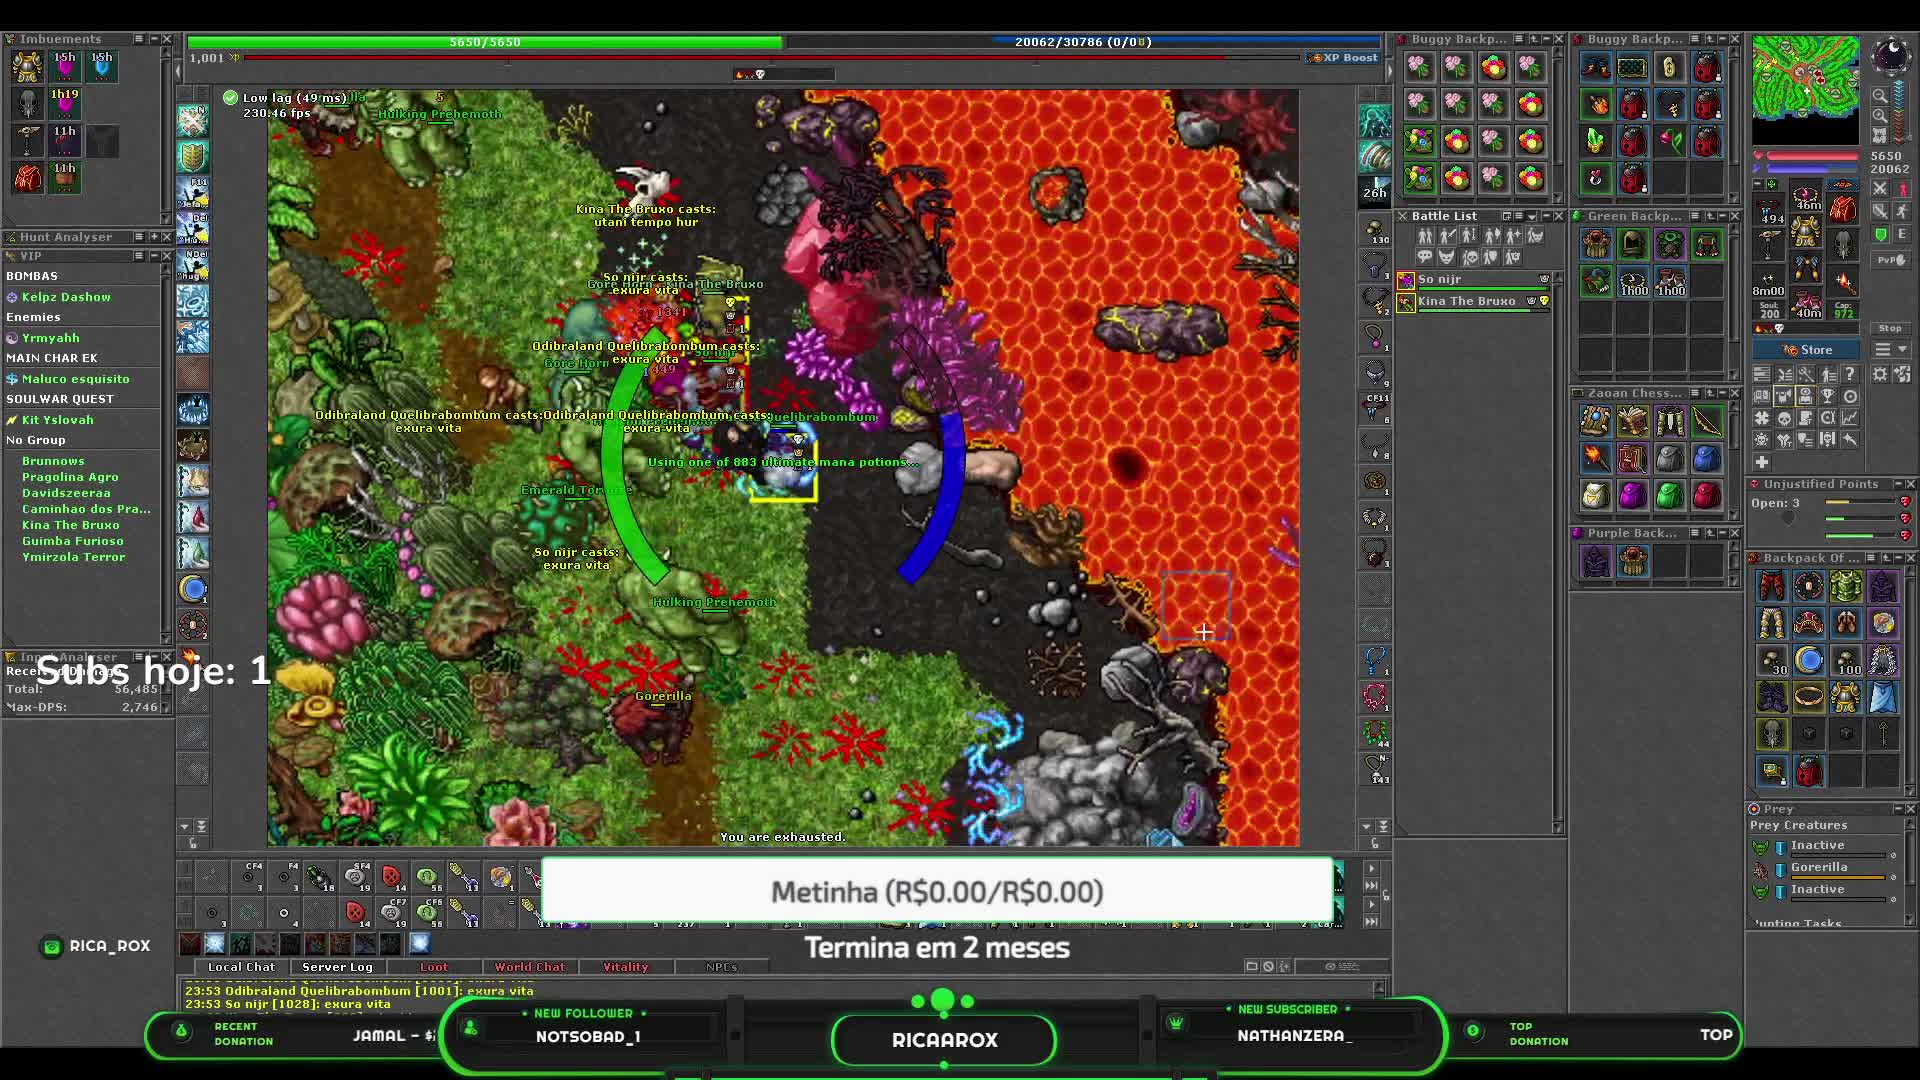Click the blue orb in the left action column
The width and height of the screenshot is (1920, 1080).
pos(193,589)
